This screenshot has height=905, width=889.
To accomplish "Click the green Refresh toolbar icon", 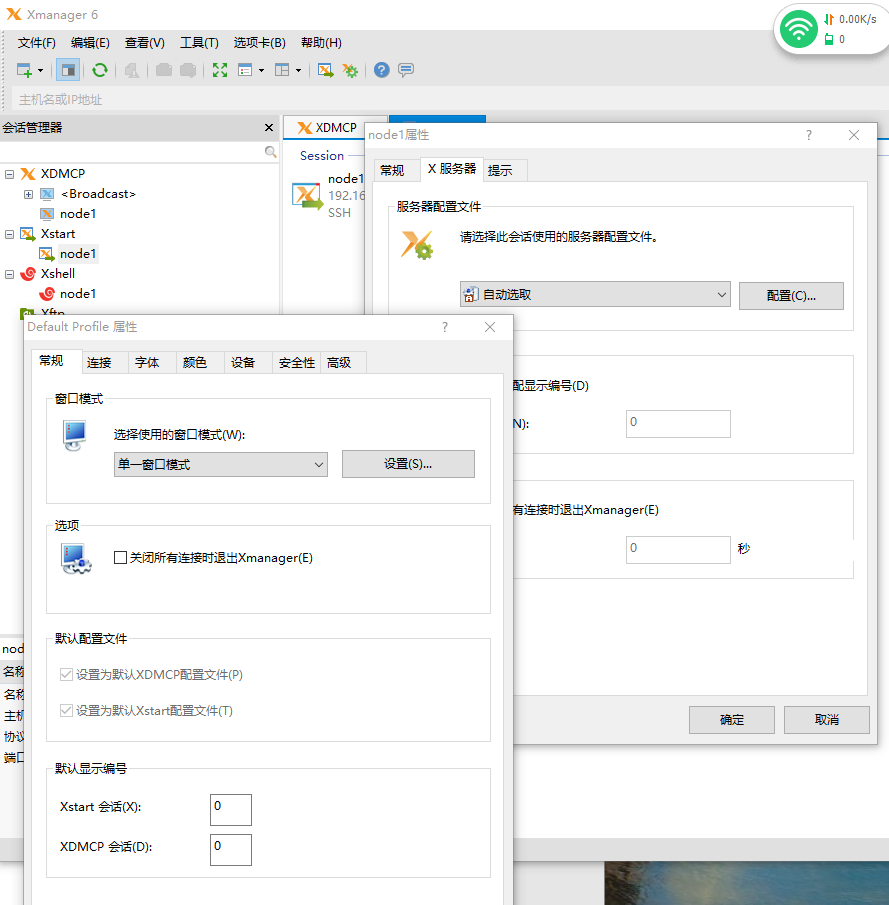I will (x=100, y=70).
